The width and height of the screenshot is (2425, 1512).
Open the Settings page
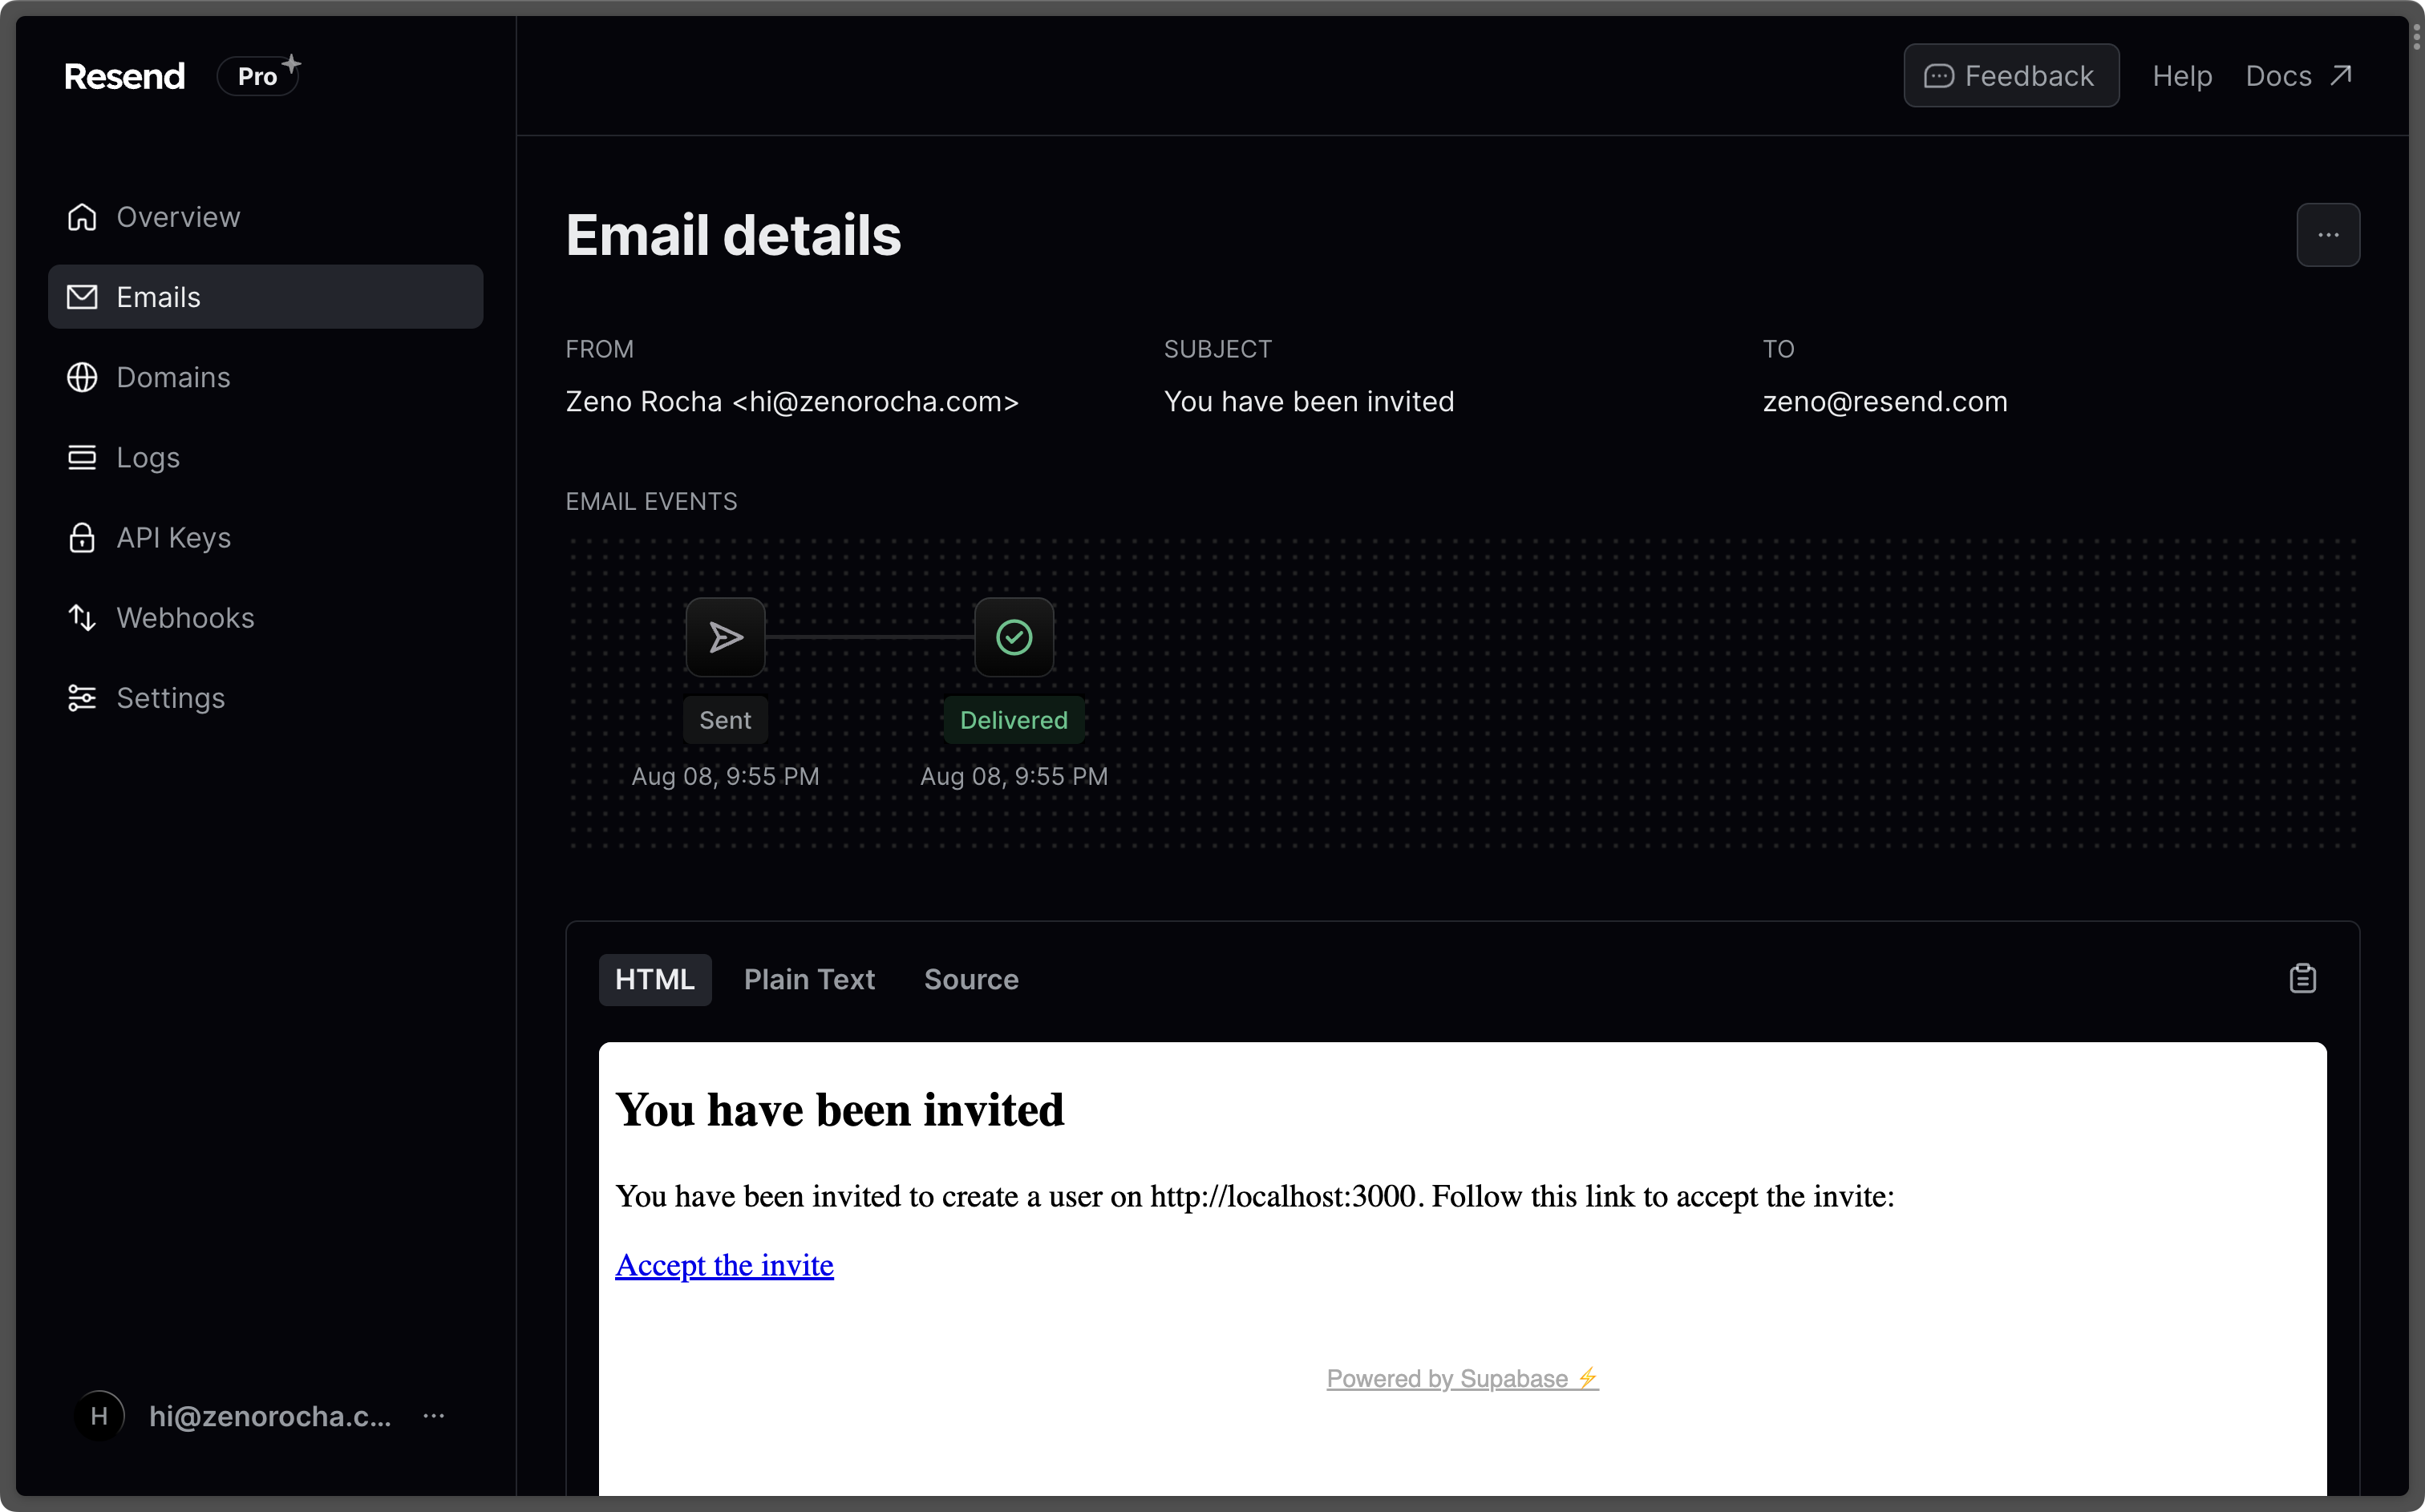[x=171, y=697]
